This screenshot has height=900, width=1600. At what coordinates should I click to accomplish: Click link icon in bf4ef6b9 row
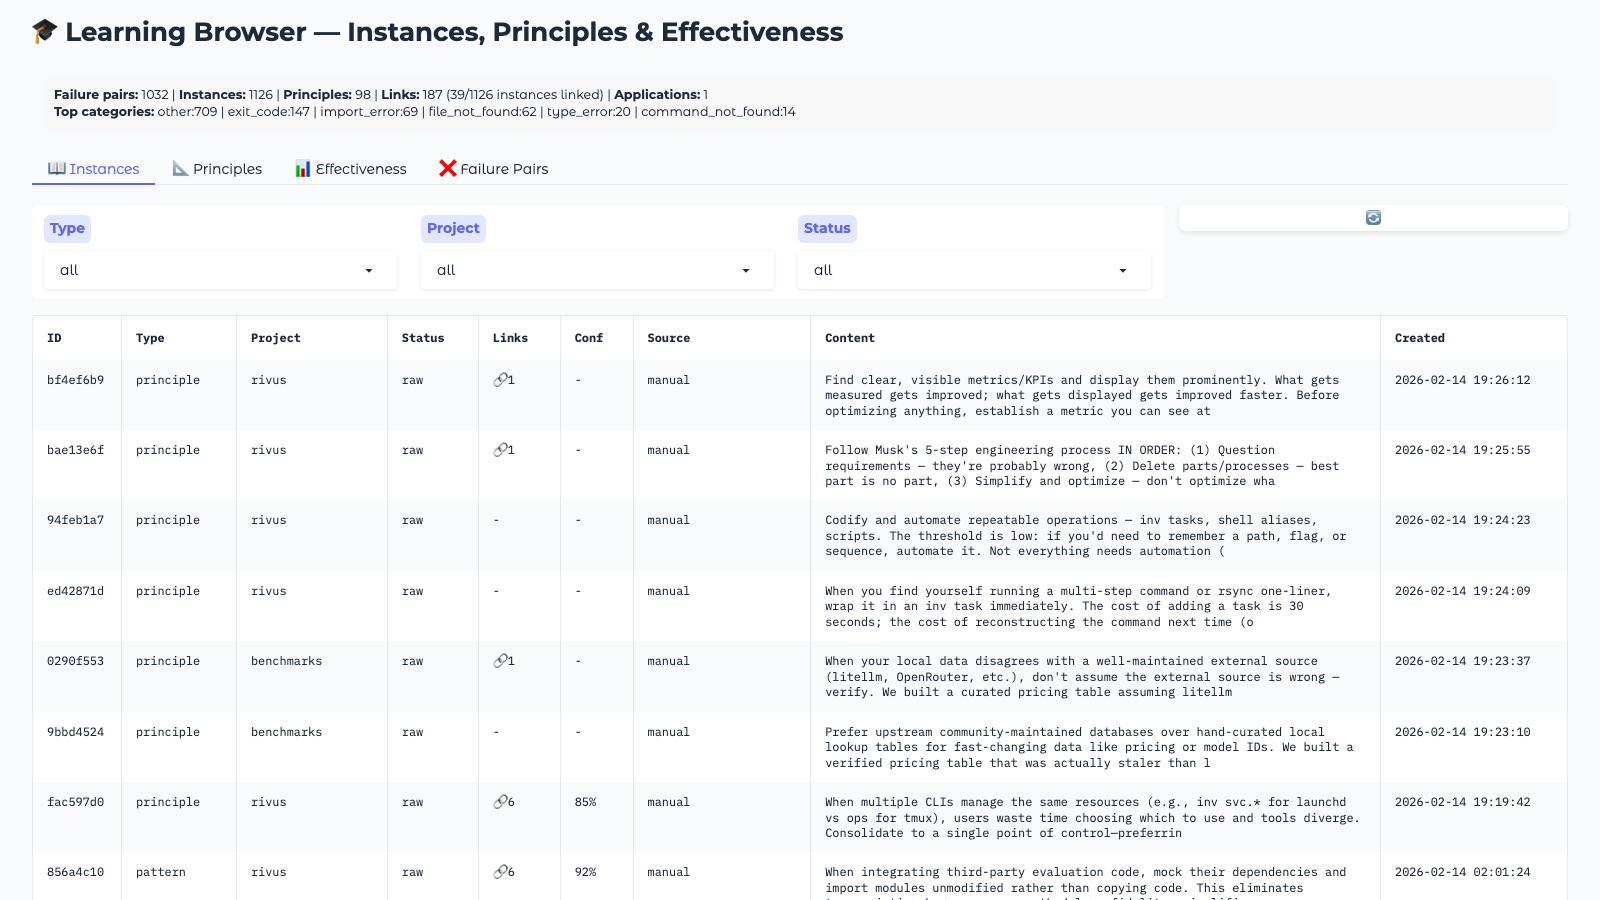501,380
